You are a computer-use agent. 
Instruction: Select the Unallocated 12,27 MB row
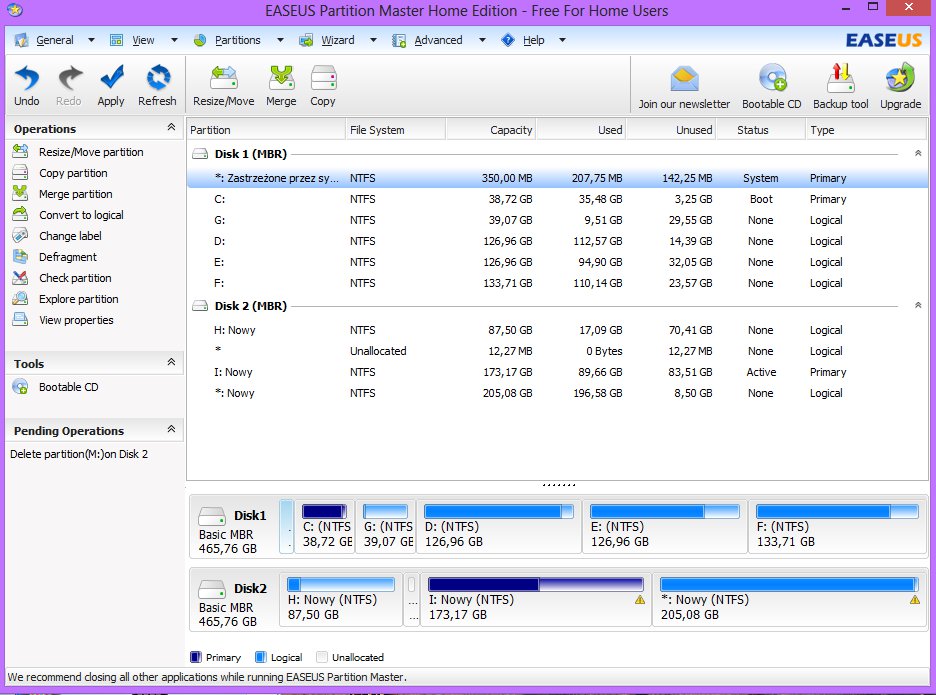(x=558, y=351)
